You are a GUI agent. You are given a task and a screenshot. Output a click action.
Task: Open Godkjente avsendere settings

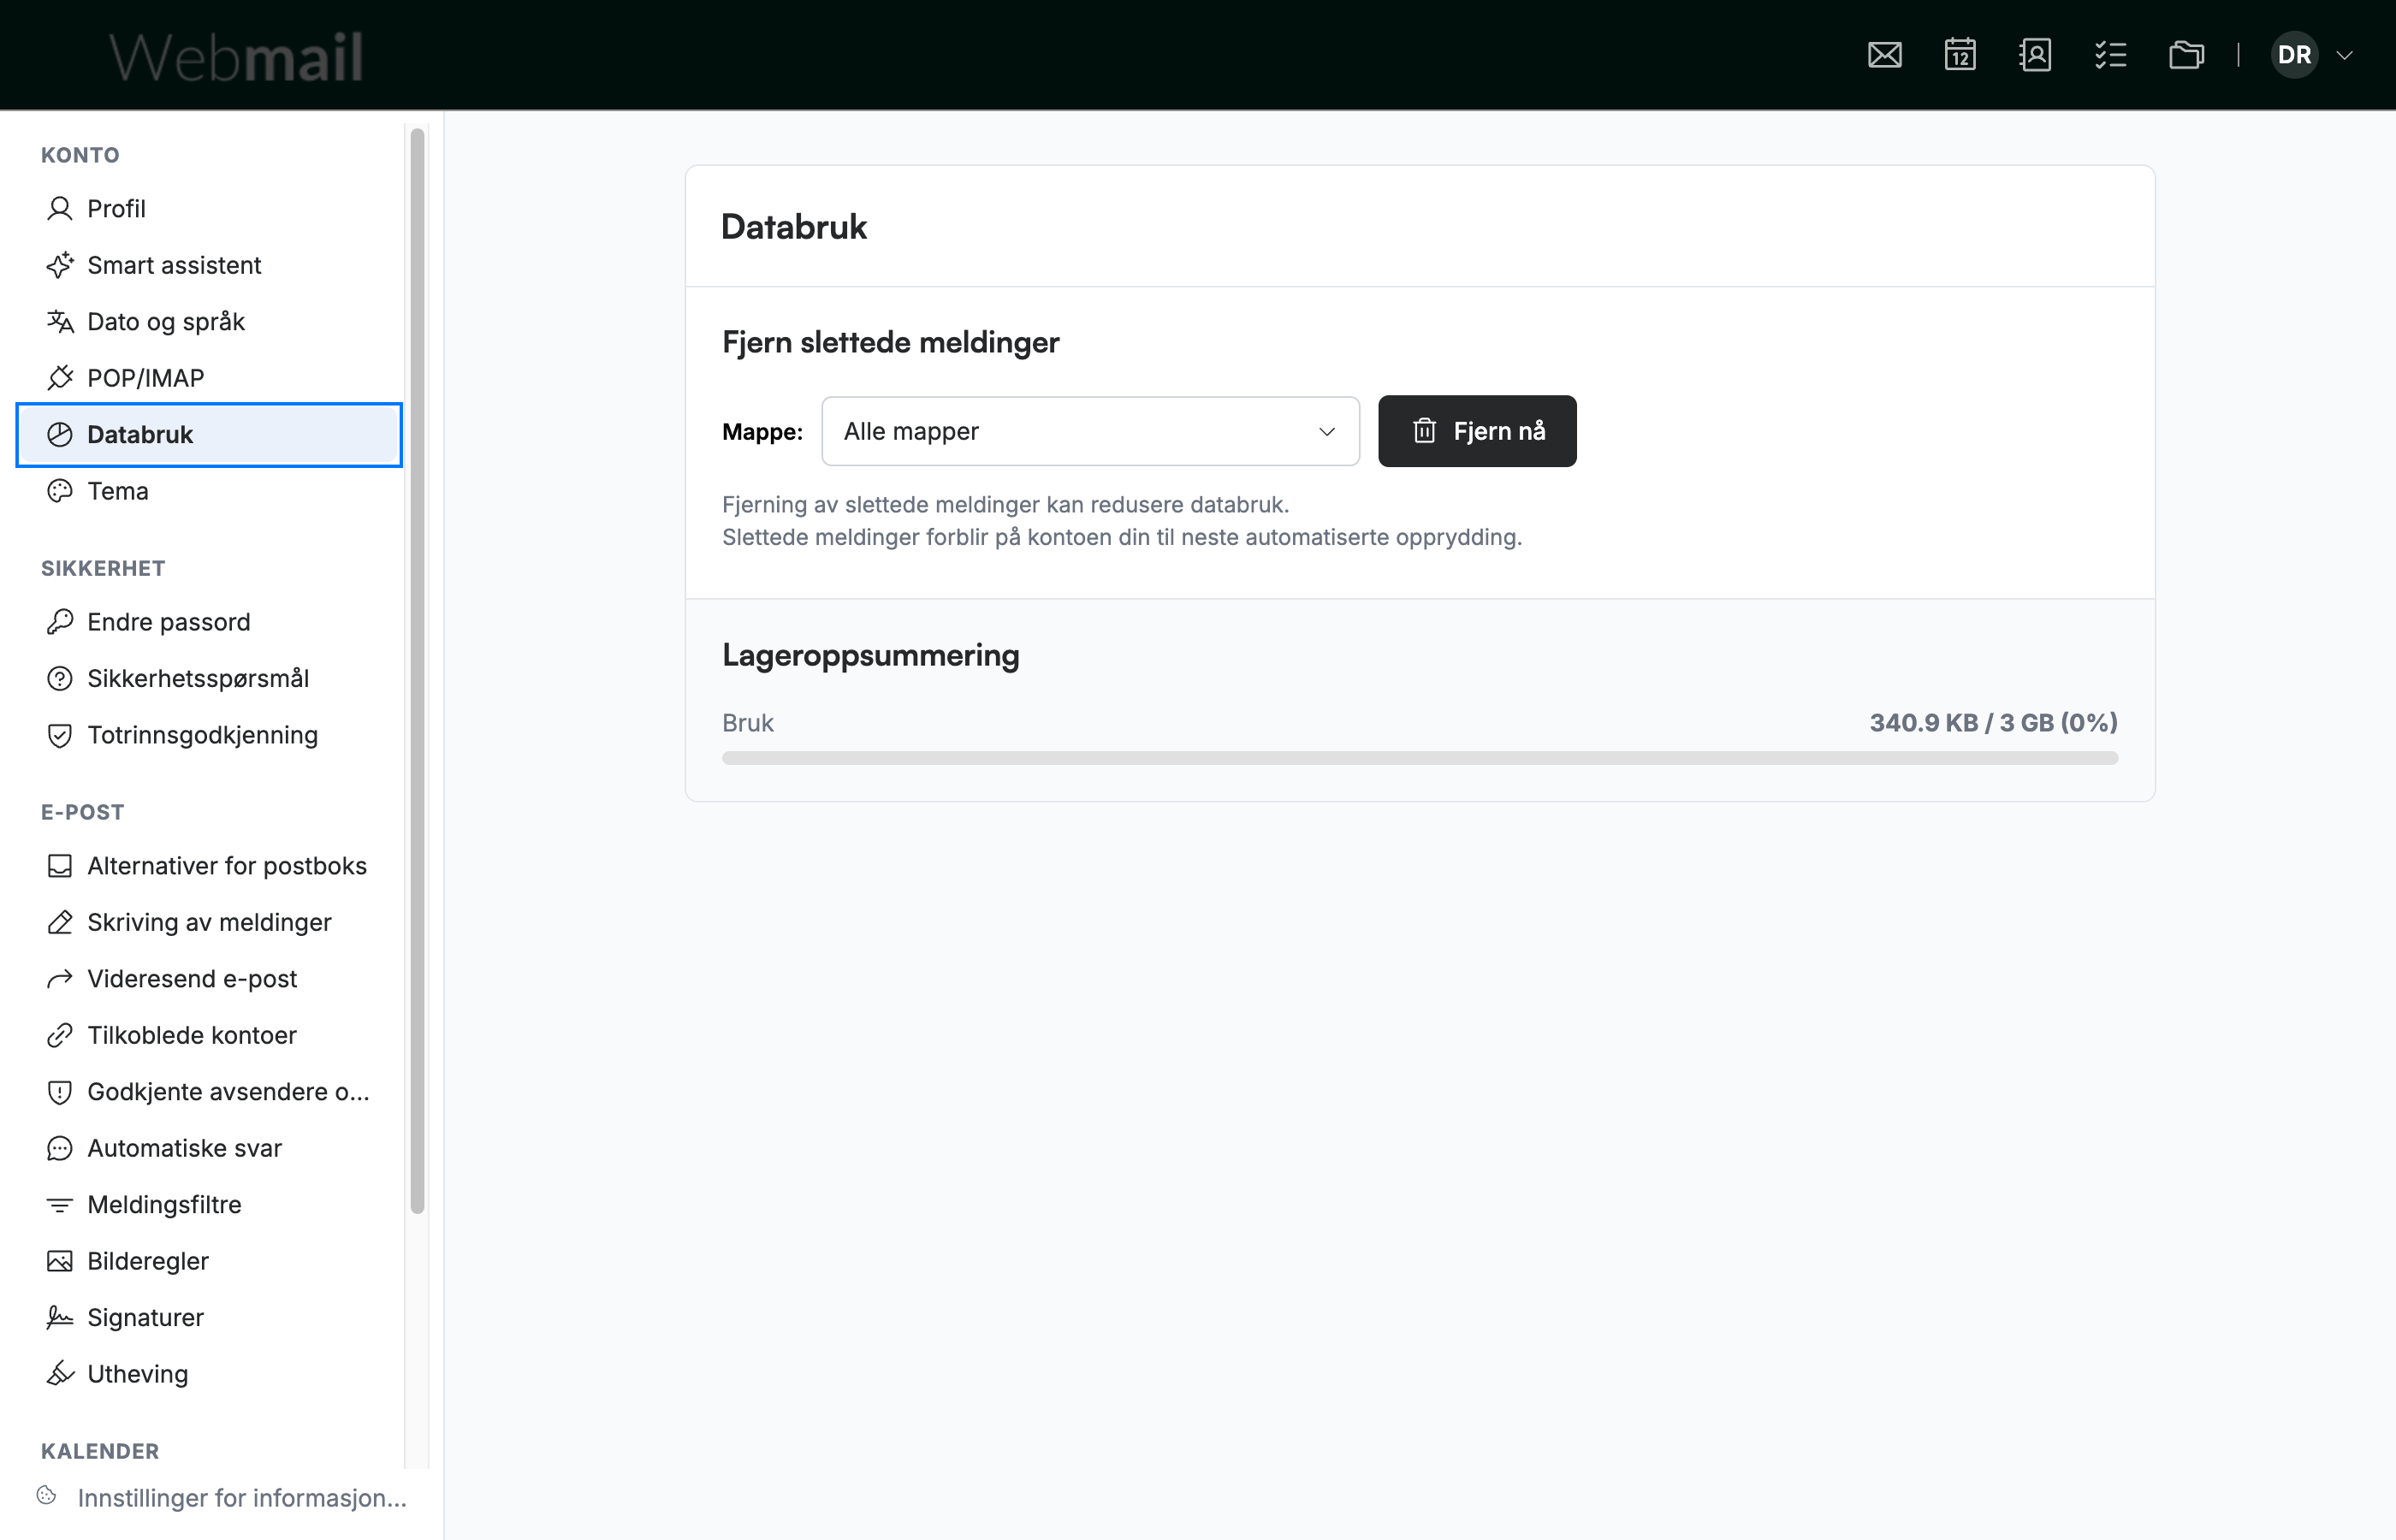pos(209,1092)
